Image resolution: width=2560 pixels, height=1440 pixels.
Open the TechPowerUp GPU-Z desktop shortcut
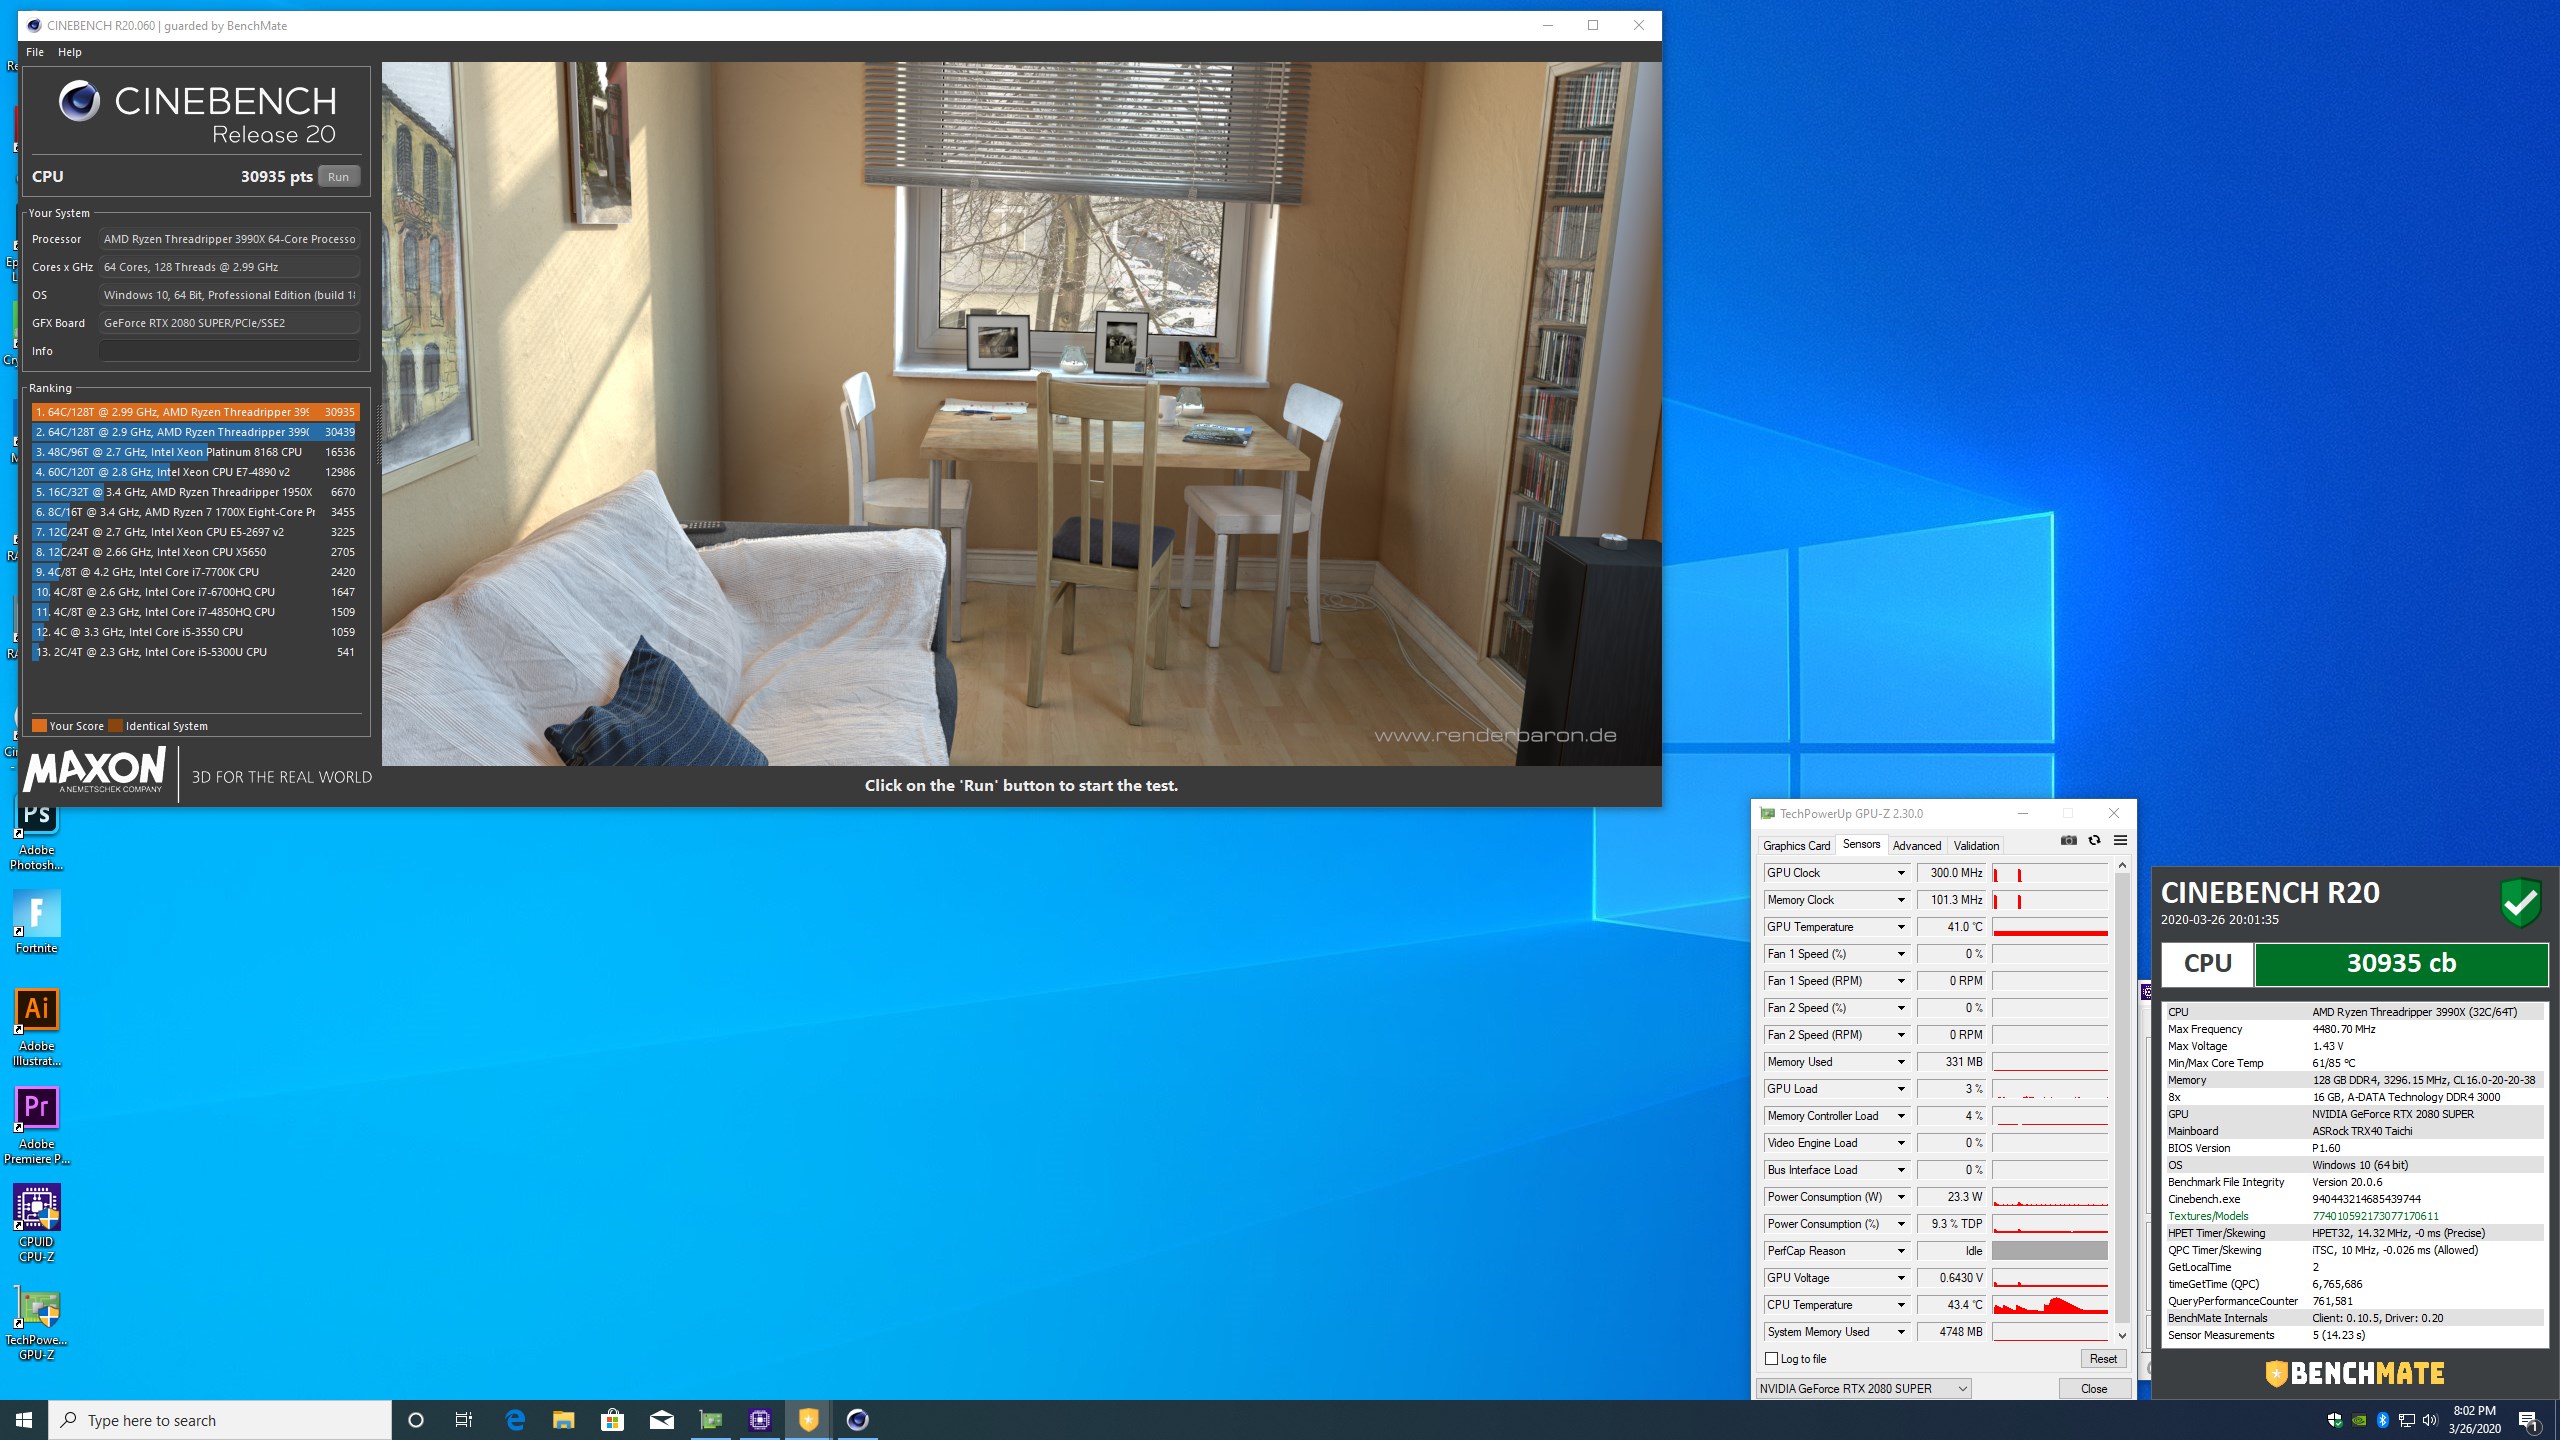pos(37,1321)
